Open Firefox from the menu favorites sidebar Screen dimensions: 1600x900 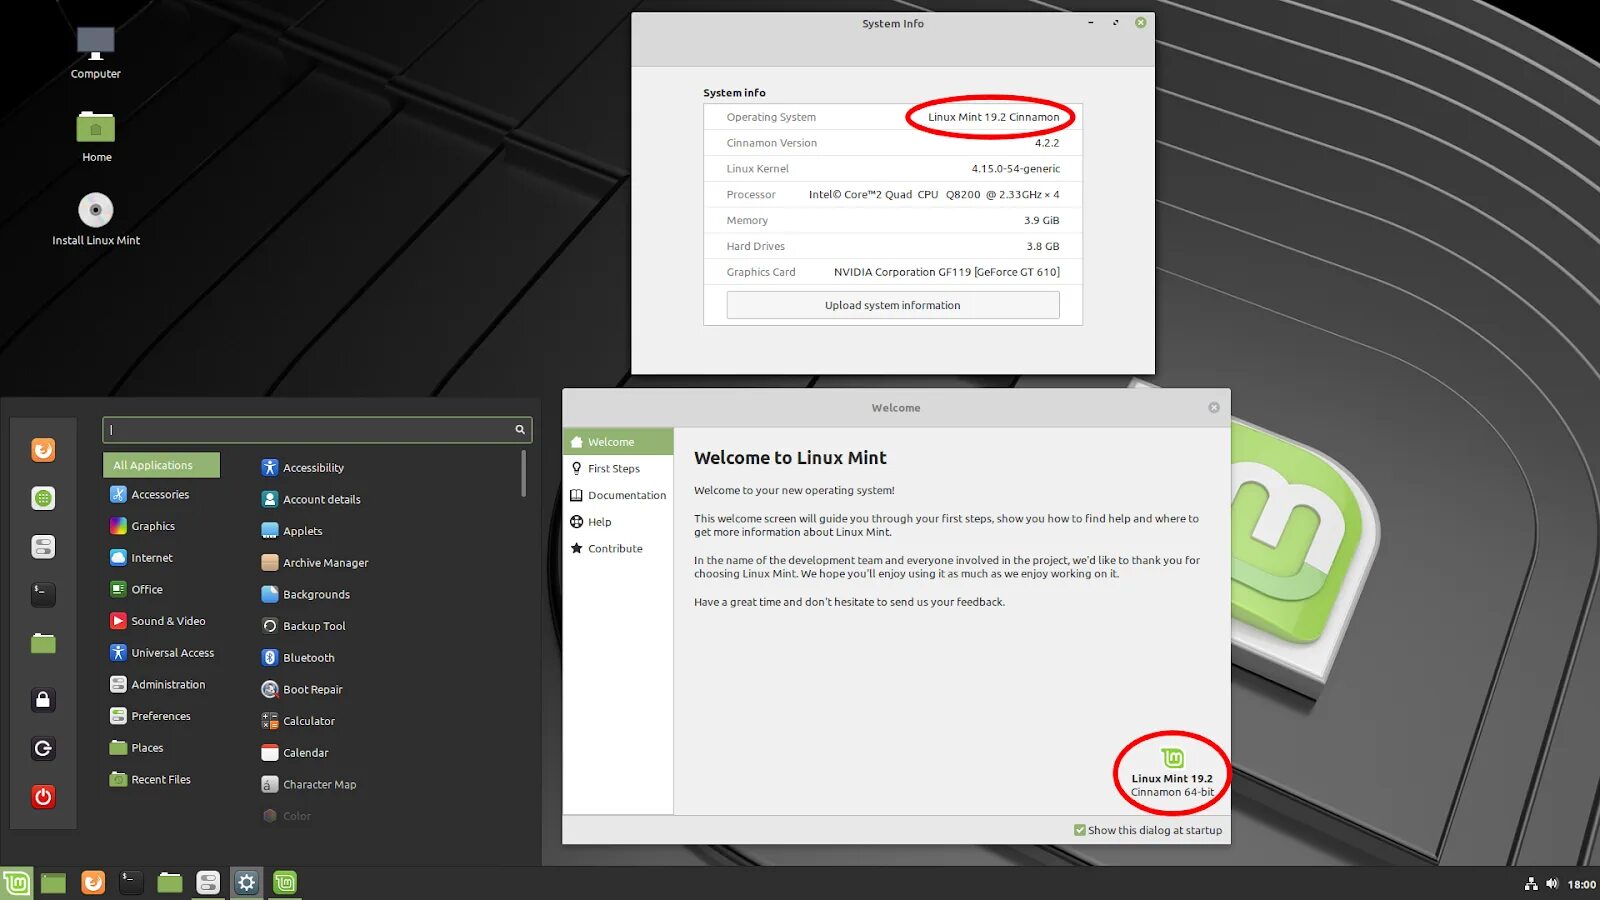click(43, 450)
